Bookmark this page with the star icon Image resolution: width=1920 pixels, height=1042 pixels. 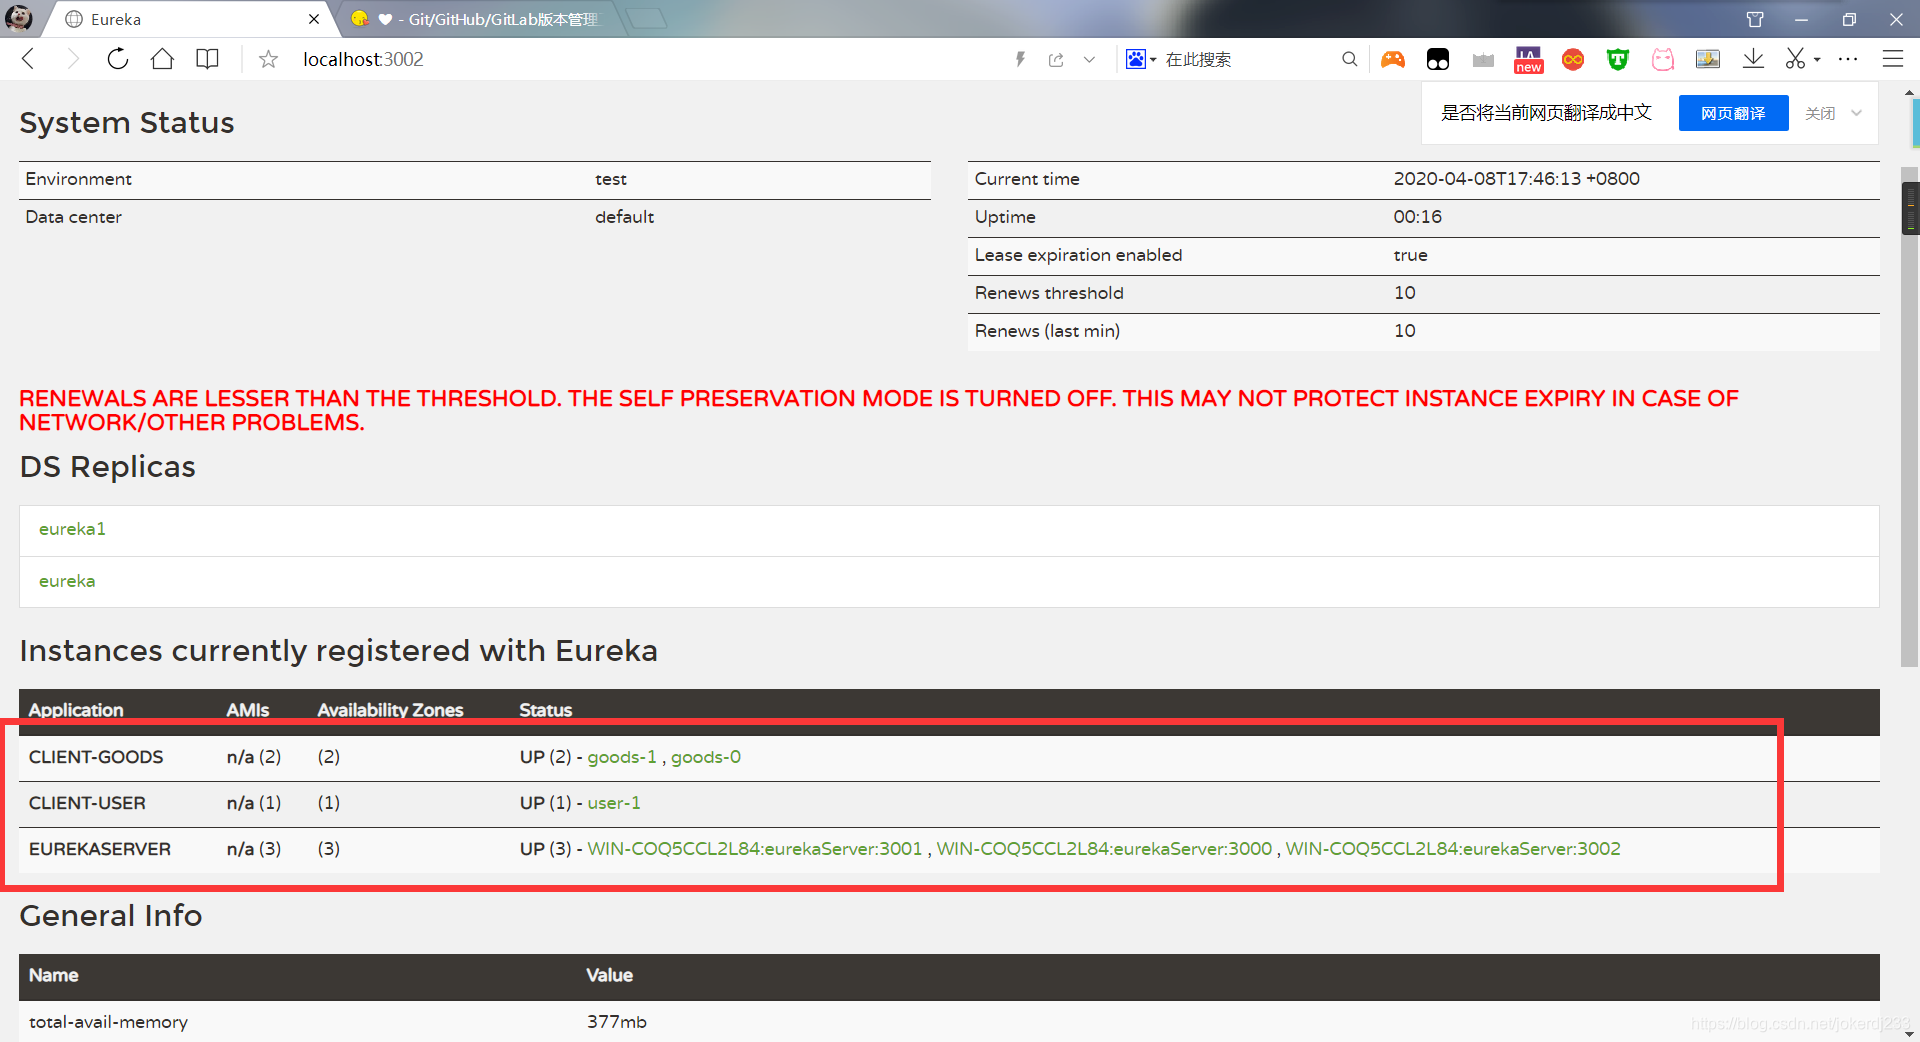(268, 59)
